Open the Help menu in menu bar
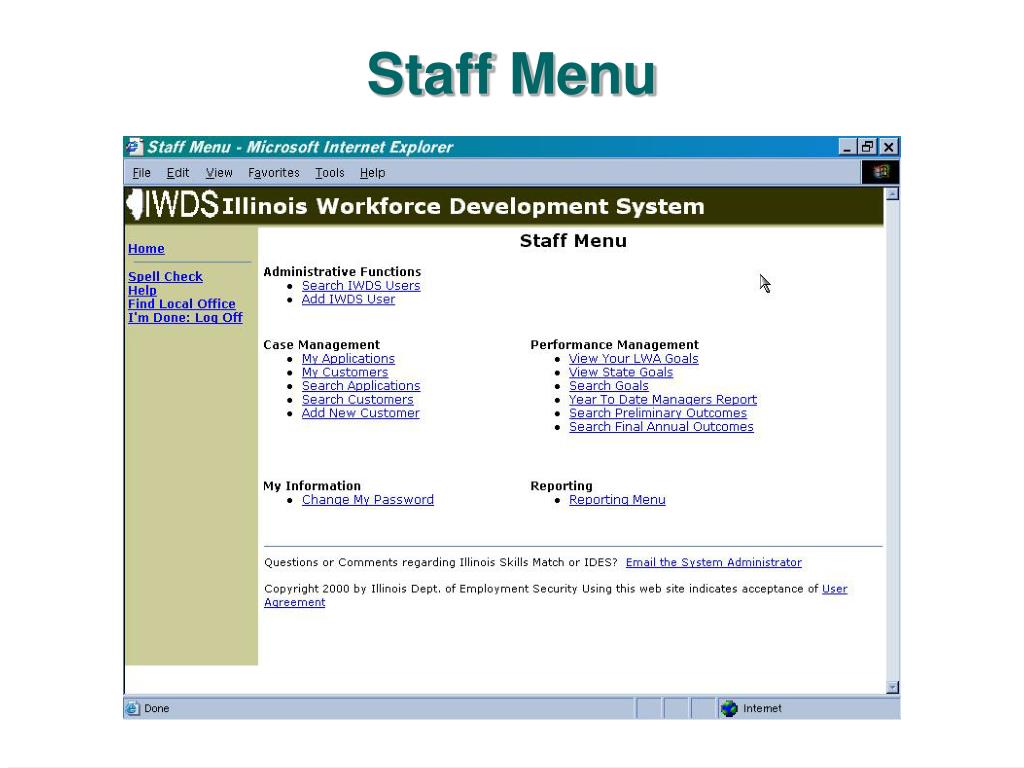This screenshot has width=1024, height=768. click(x=372, y=173)
